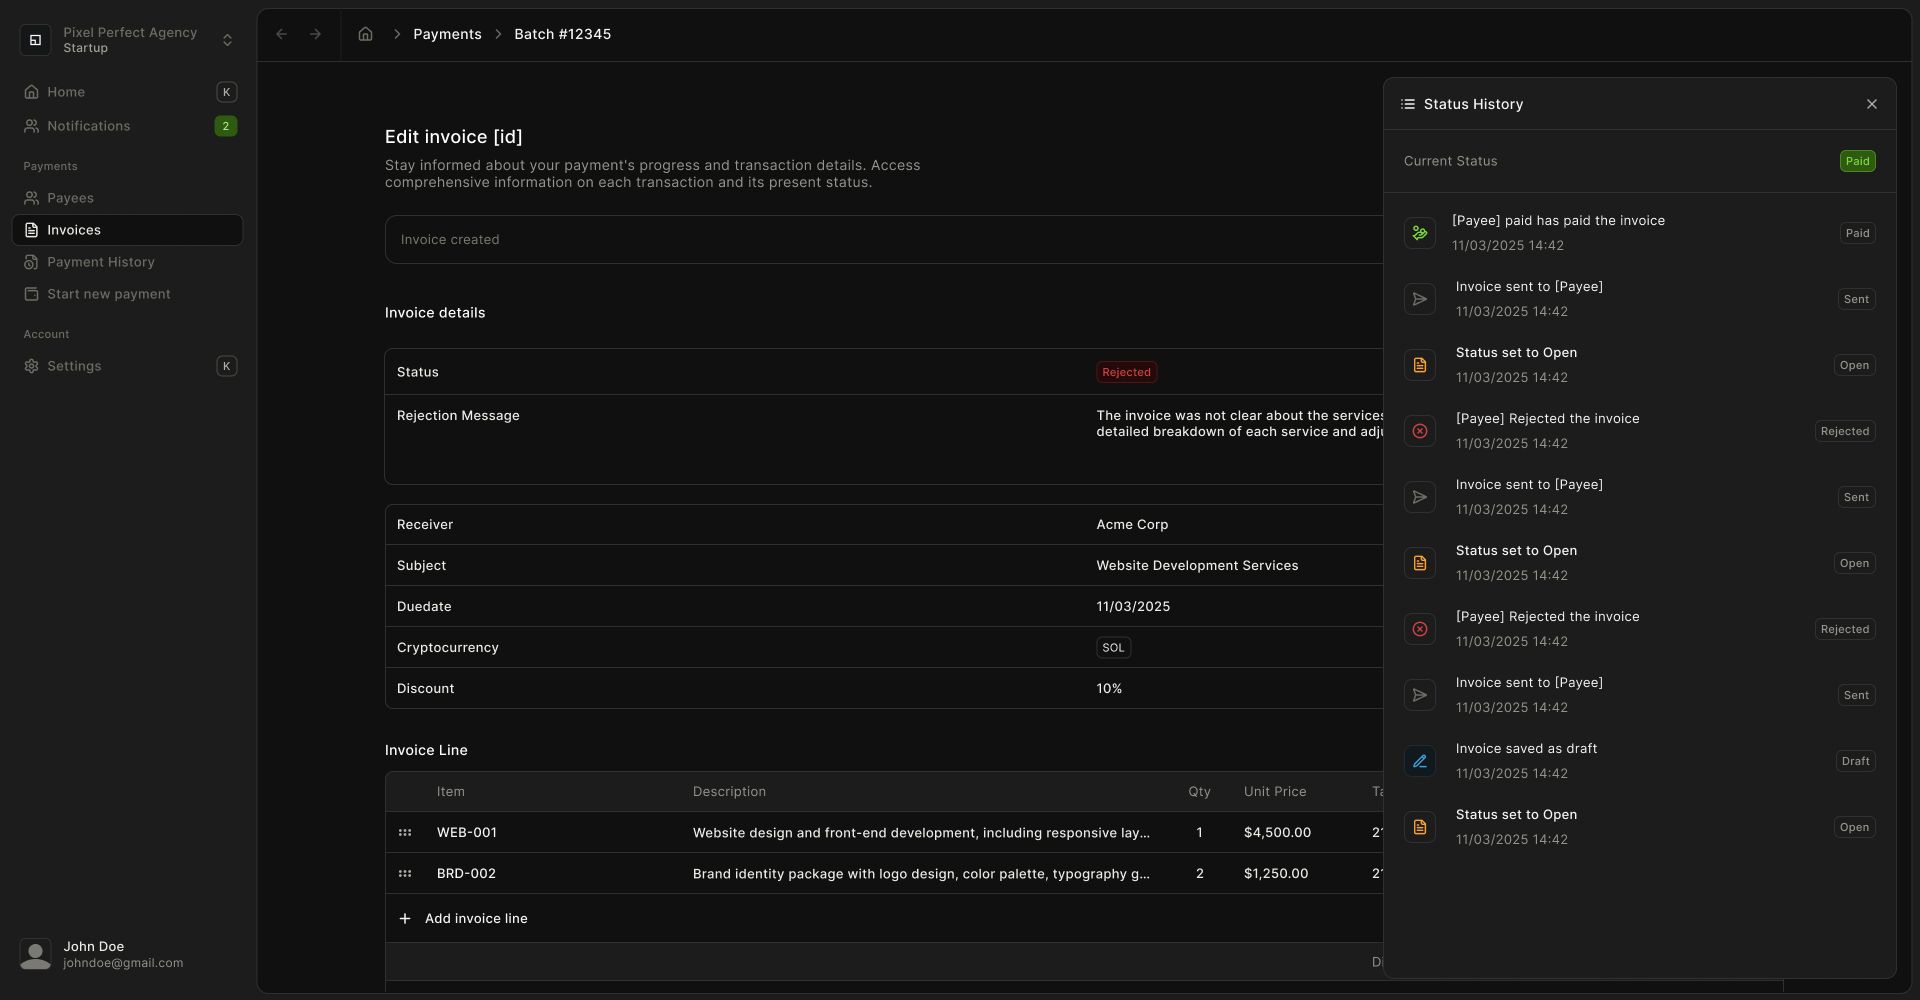Click the John Doe avatar image
The height and width of the screenshot is (1000, 1920).
(35, 955)
